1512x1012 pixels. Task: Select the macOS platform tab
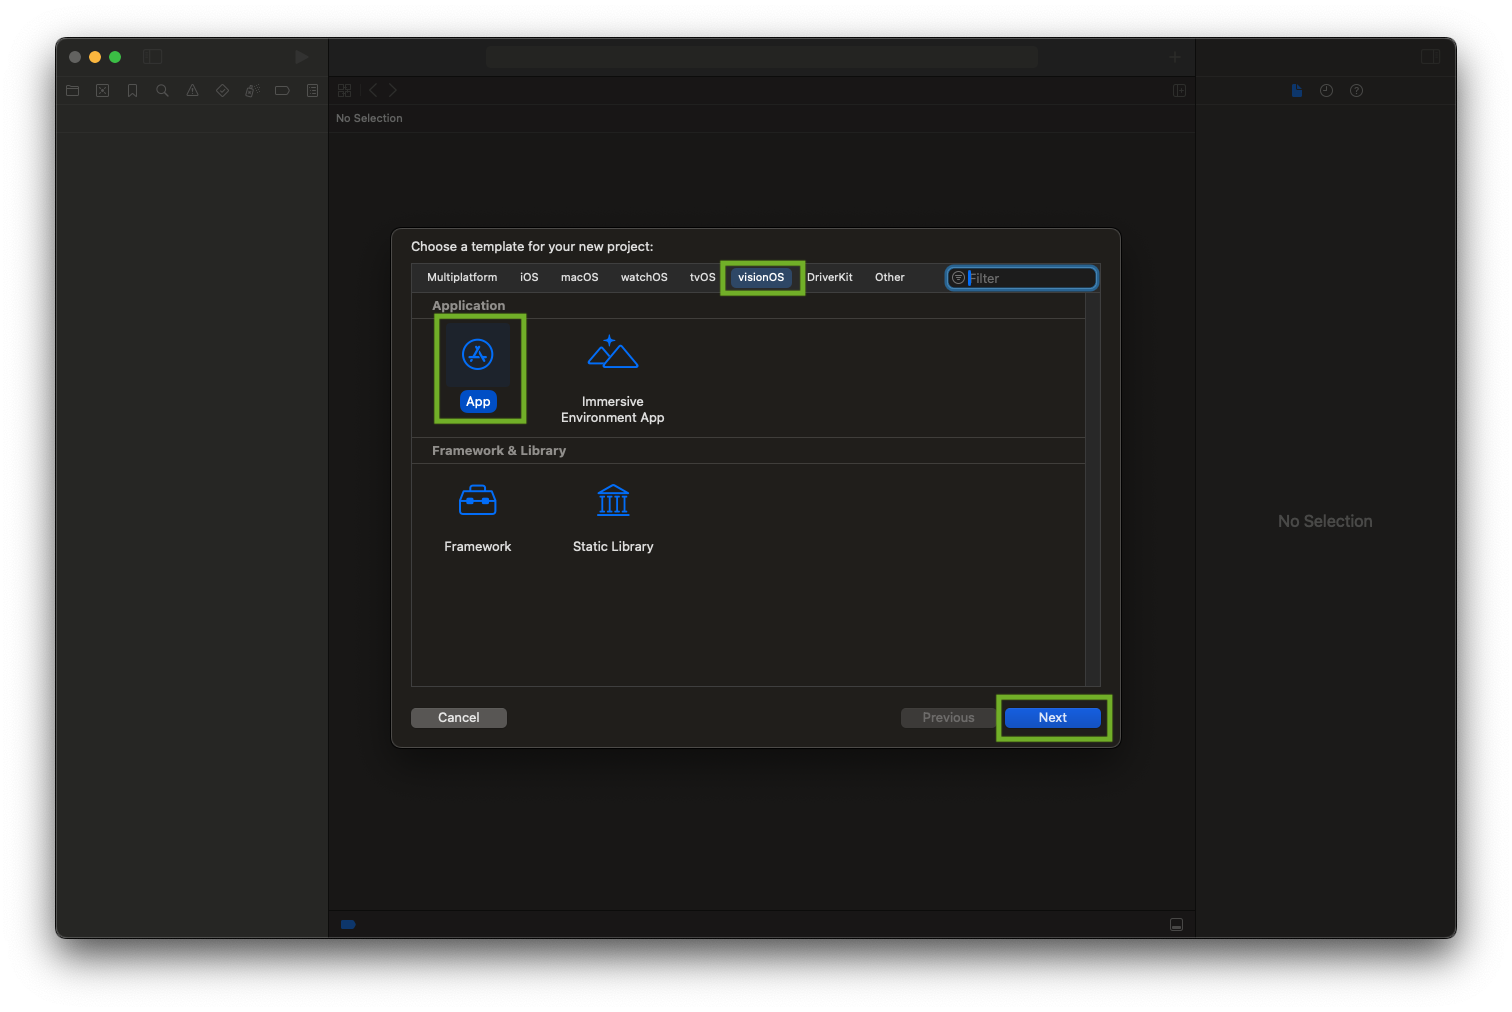579,277
